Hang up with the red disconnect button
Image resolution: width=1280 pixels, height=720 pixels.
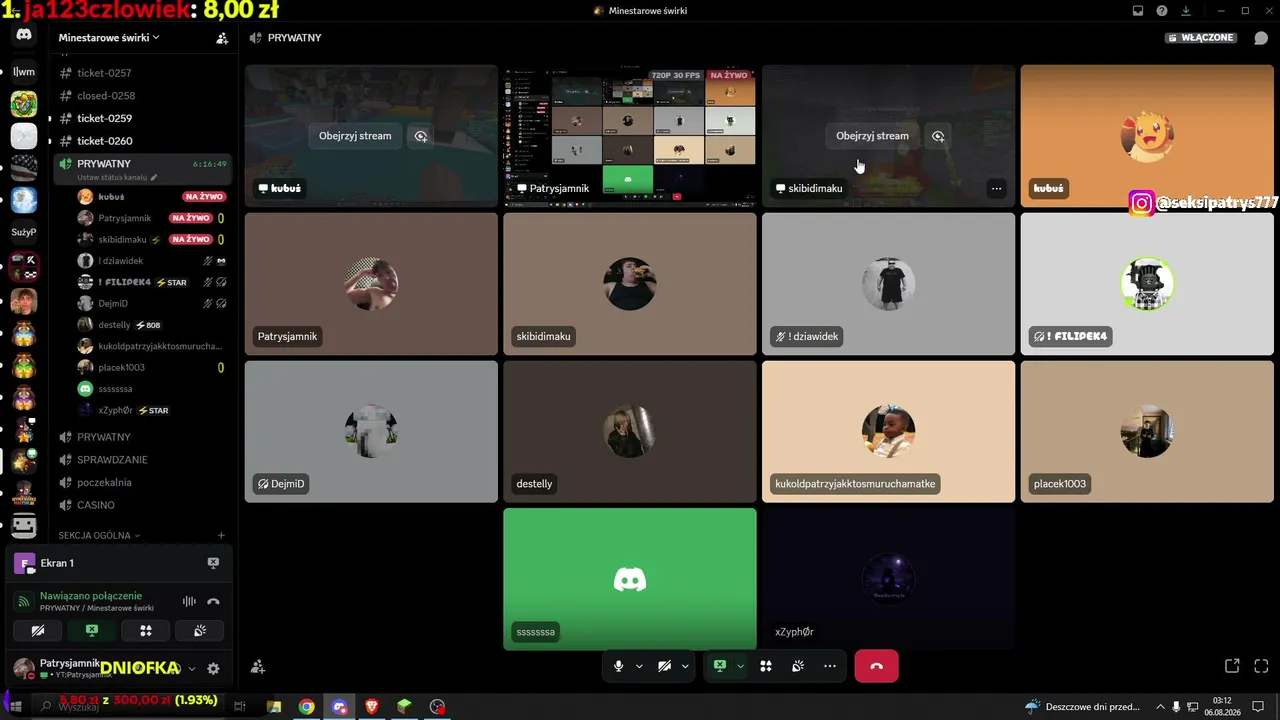876,666
